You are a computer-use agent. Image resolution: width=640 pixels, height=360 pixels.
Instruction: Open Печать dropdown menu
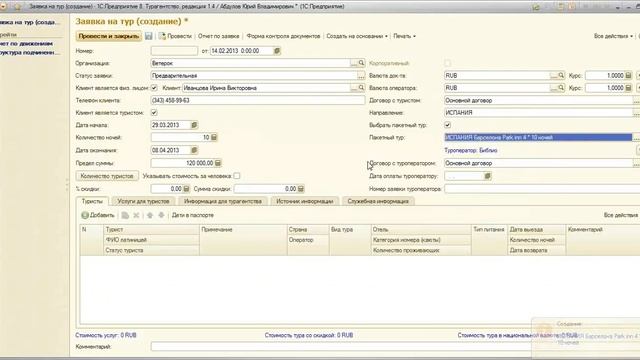[x=404, y=36]
